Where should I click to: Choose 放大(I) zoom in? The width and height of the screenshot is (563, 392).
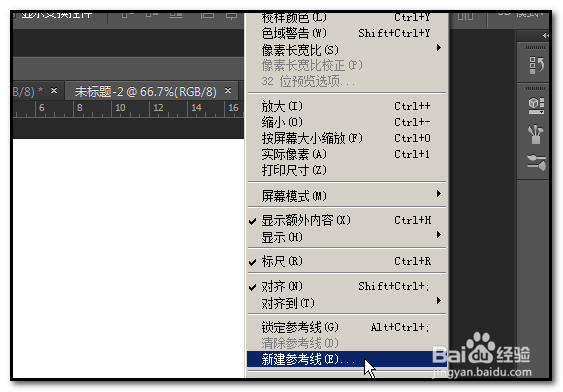pyautogui.click(x=347, y=106)
